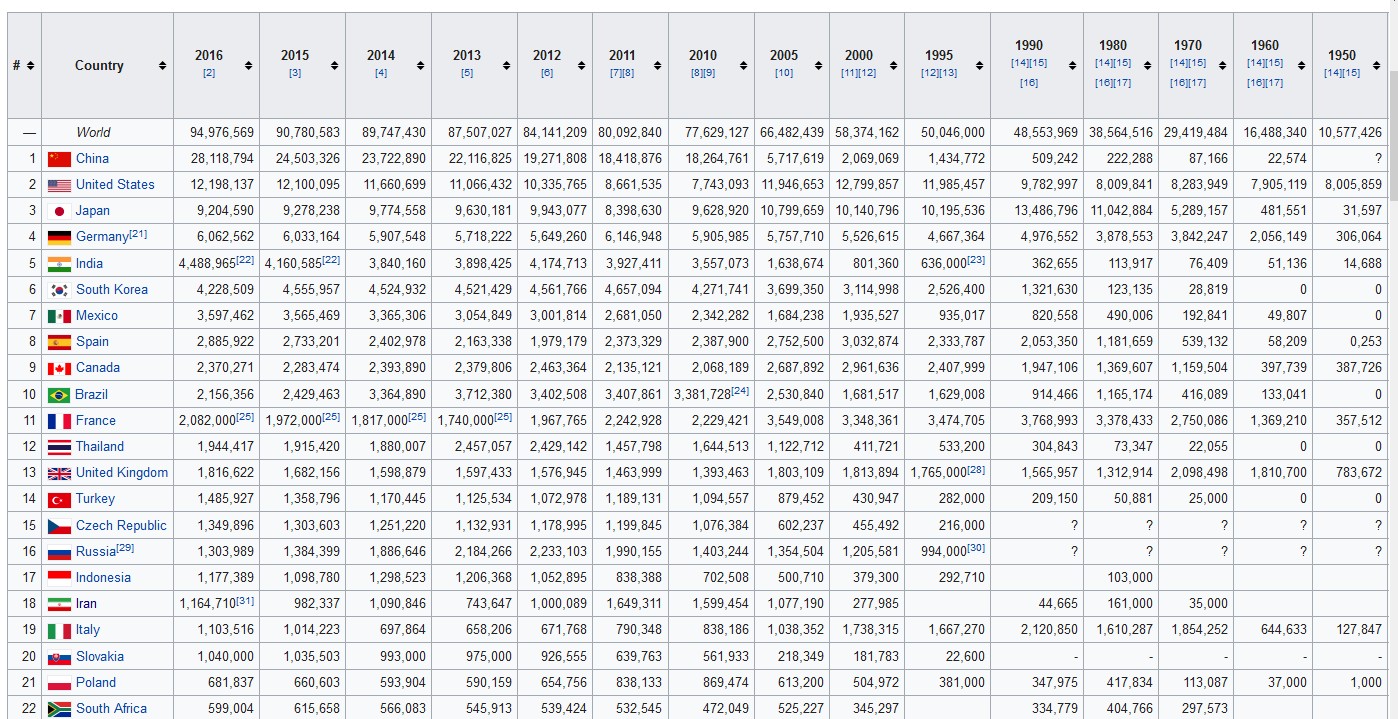Viewport: 1398px width, 719px height.
Task: Click the South Africa flag icon
Action: pos(59,709)
